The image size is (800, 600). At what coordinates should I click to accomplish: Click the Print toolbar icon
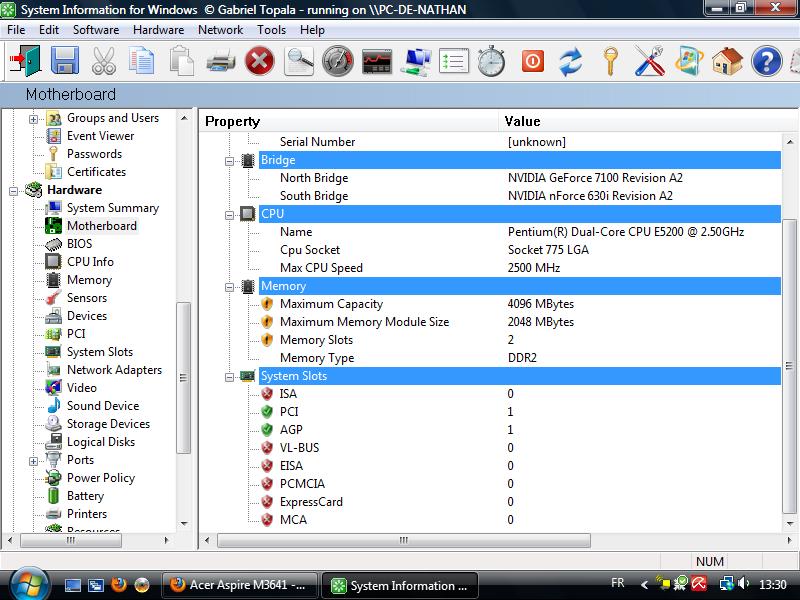221,62
